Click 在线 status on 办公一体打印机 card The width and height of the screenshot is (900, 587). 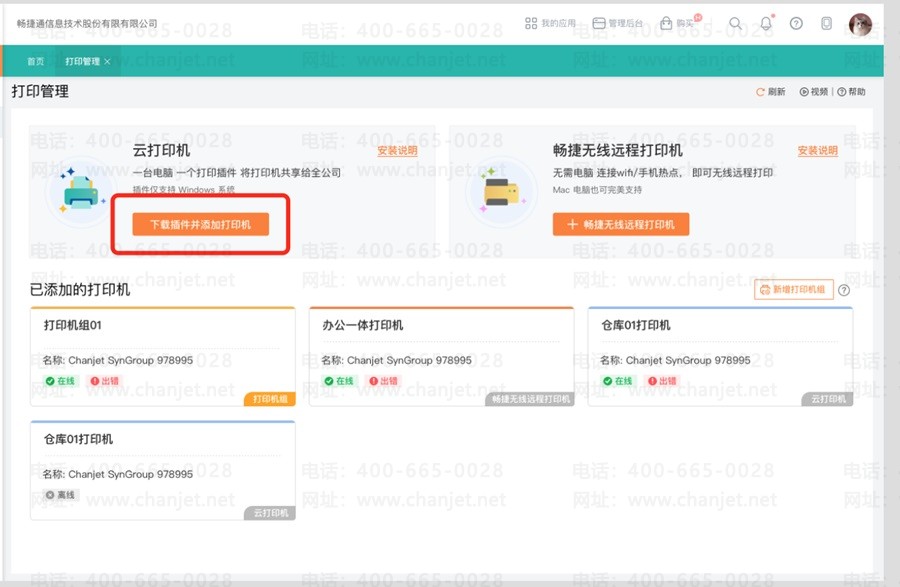click(340, 381)
